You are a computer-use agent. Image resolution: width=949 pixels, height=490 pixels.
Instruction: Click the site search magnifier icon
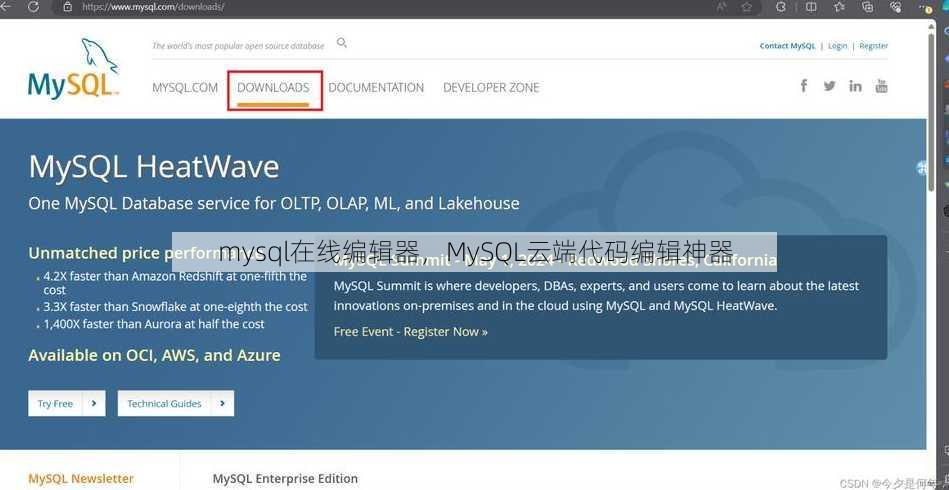[342, 43]
